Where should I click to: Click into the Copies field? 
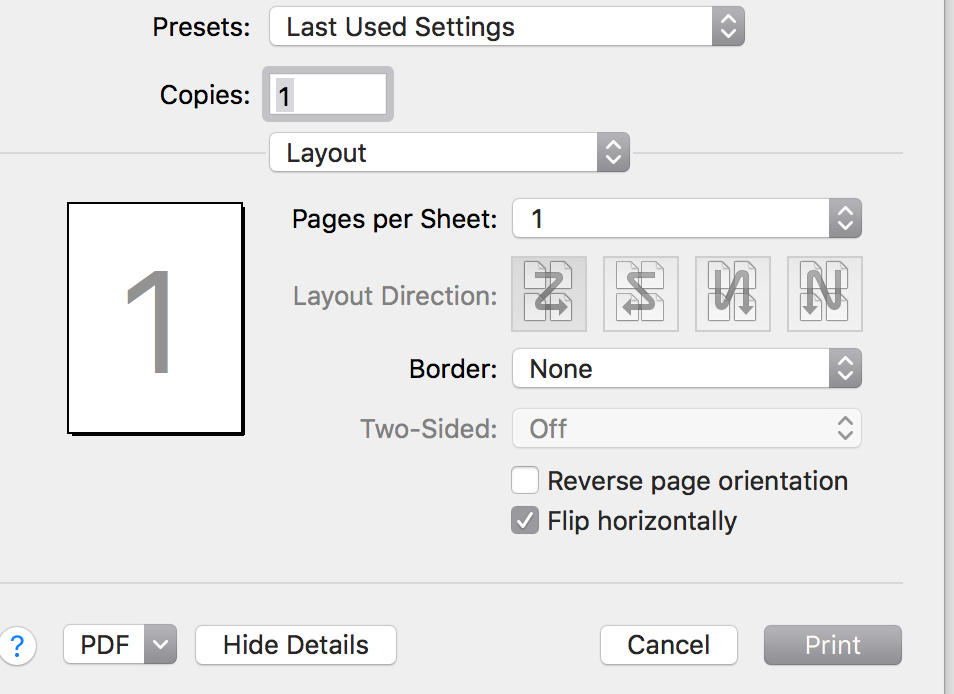328,95
